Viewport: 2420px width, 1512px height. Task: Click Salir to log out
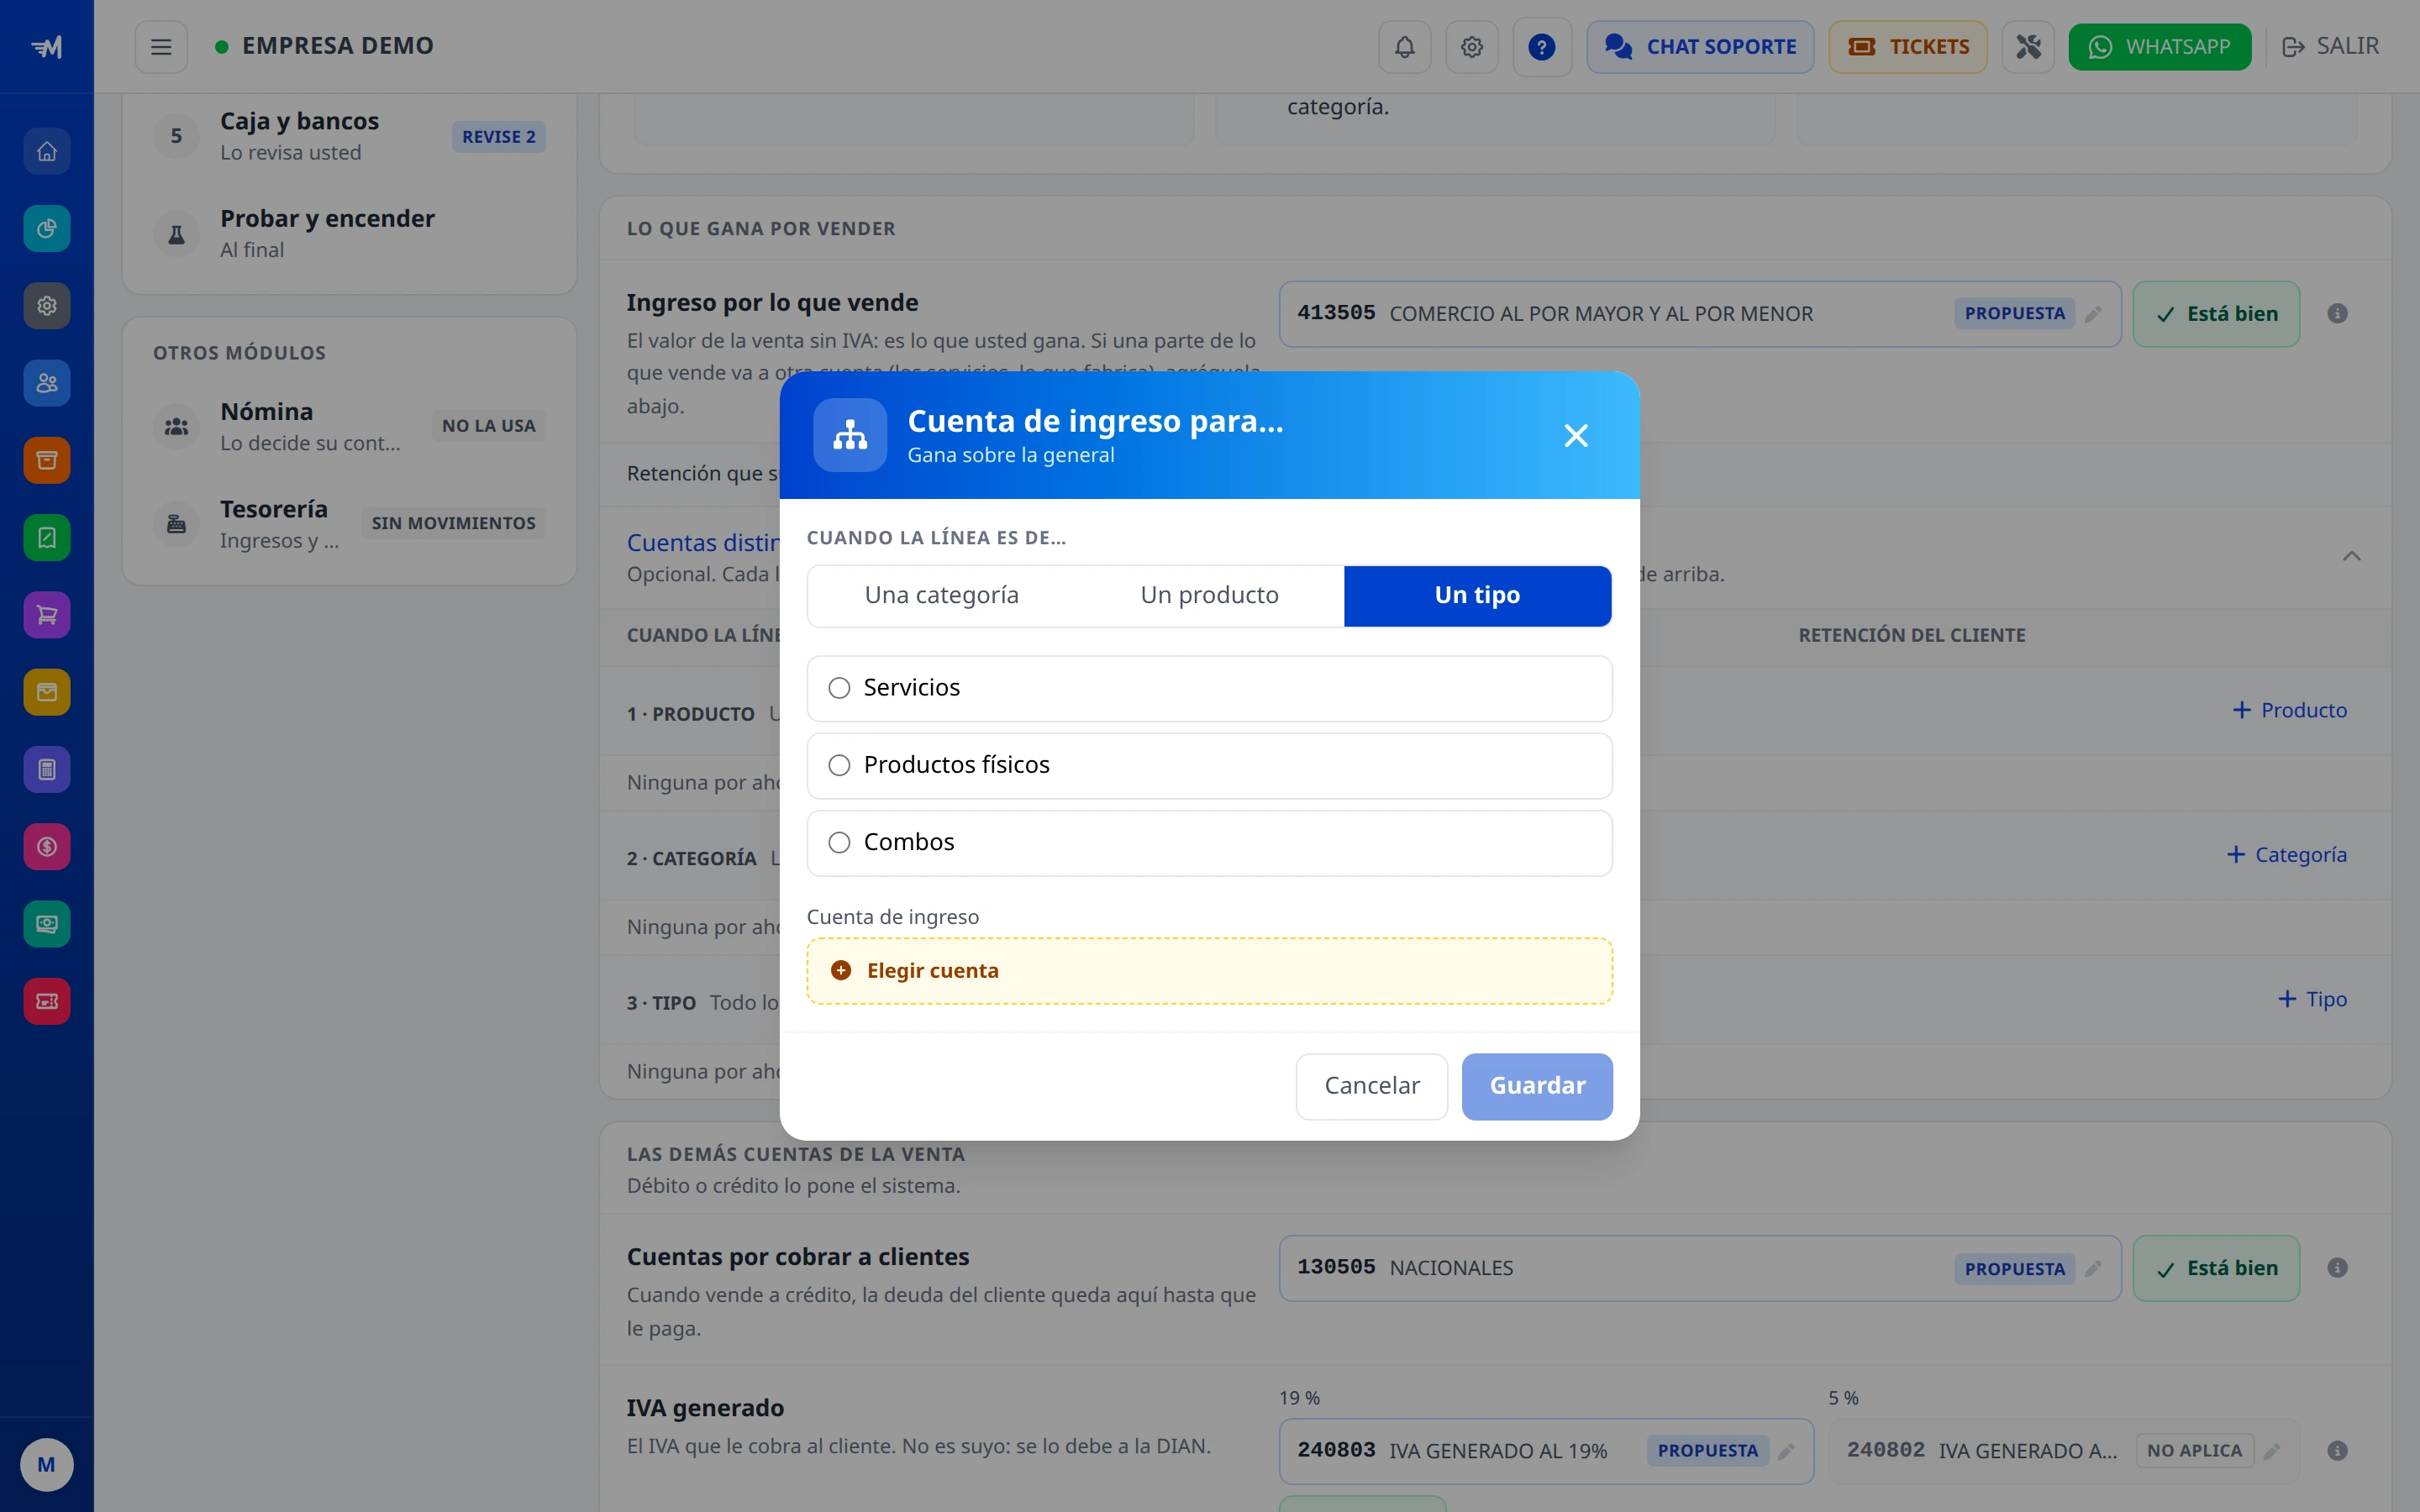2330,47
